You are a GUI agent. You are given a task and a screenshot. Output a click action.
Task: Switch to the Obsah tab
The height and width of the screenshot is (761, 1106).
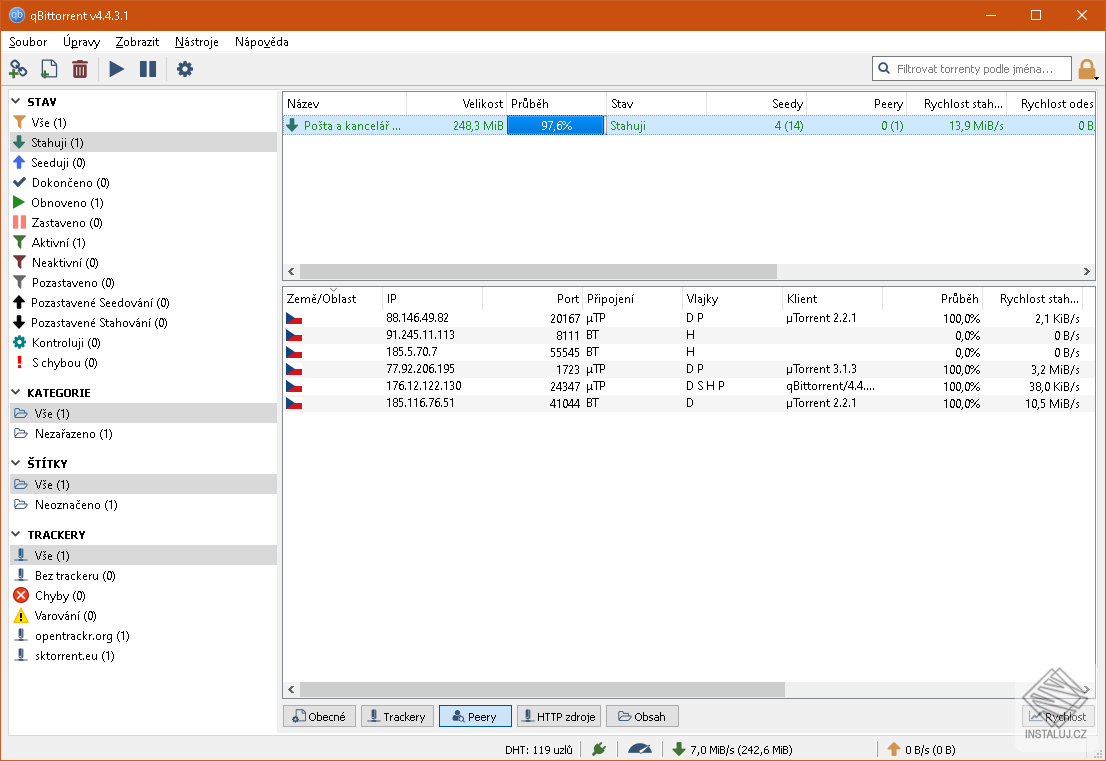coord(642,716)
